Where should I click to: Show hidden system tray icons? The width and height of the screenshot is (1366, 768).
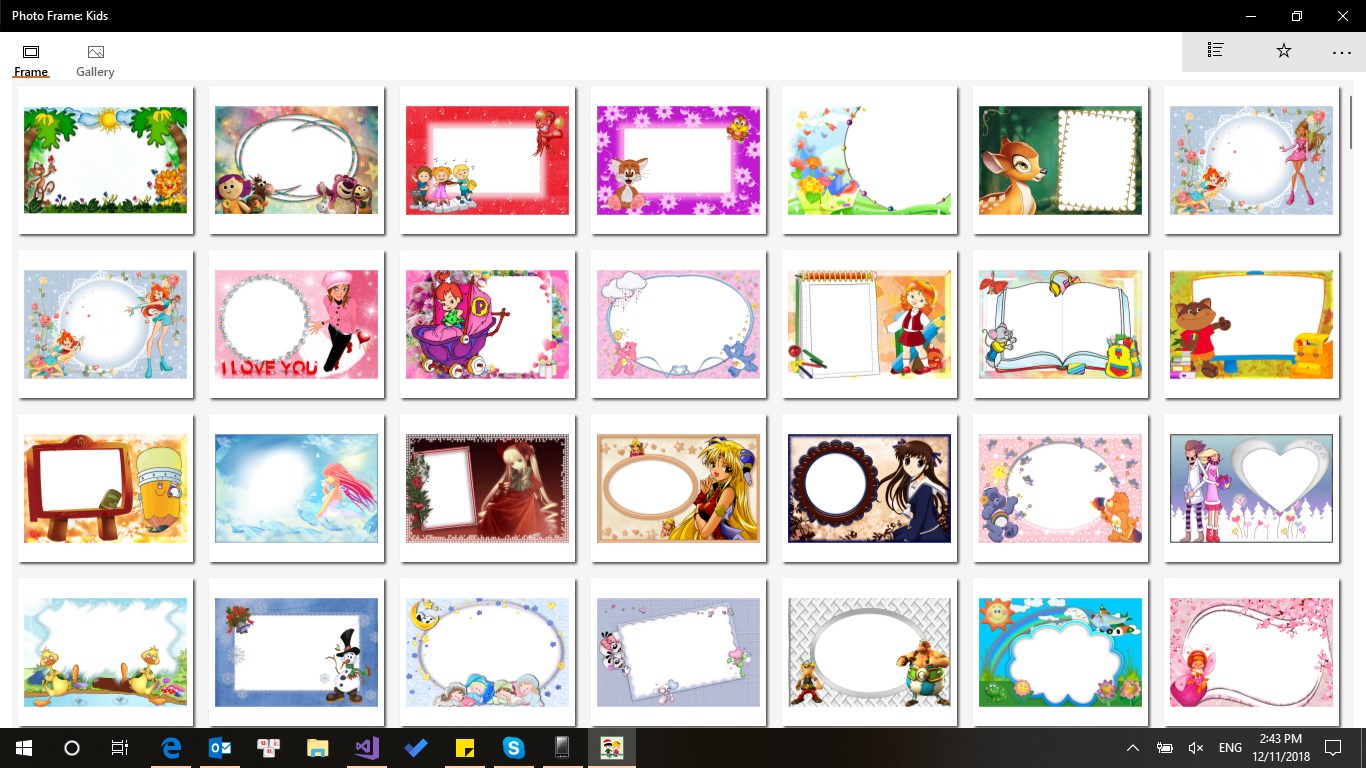(1133, 748)
